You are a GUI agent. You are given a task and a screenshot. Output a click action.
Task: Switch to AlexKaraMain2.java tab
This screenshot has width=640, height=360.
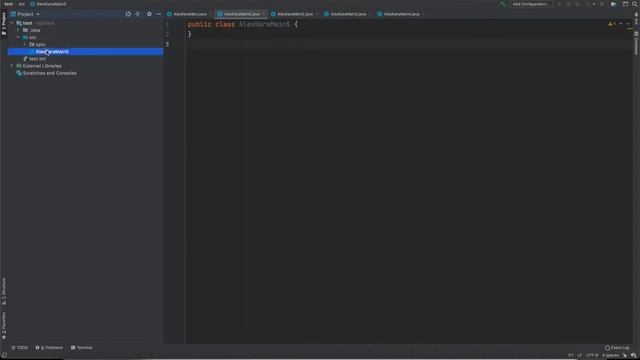[295, 14]
